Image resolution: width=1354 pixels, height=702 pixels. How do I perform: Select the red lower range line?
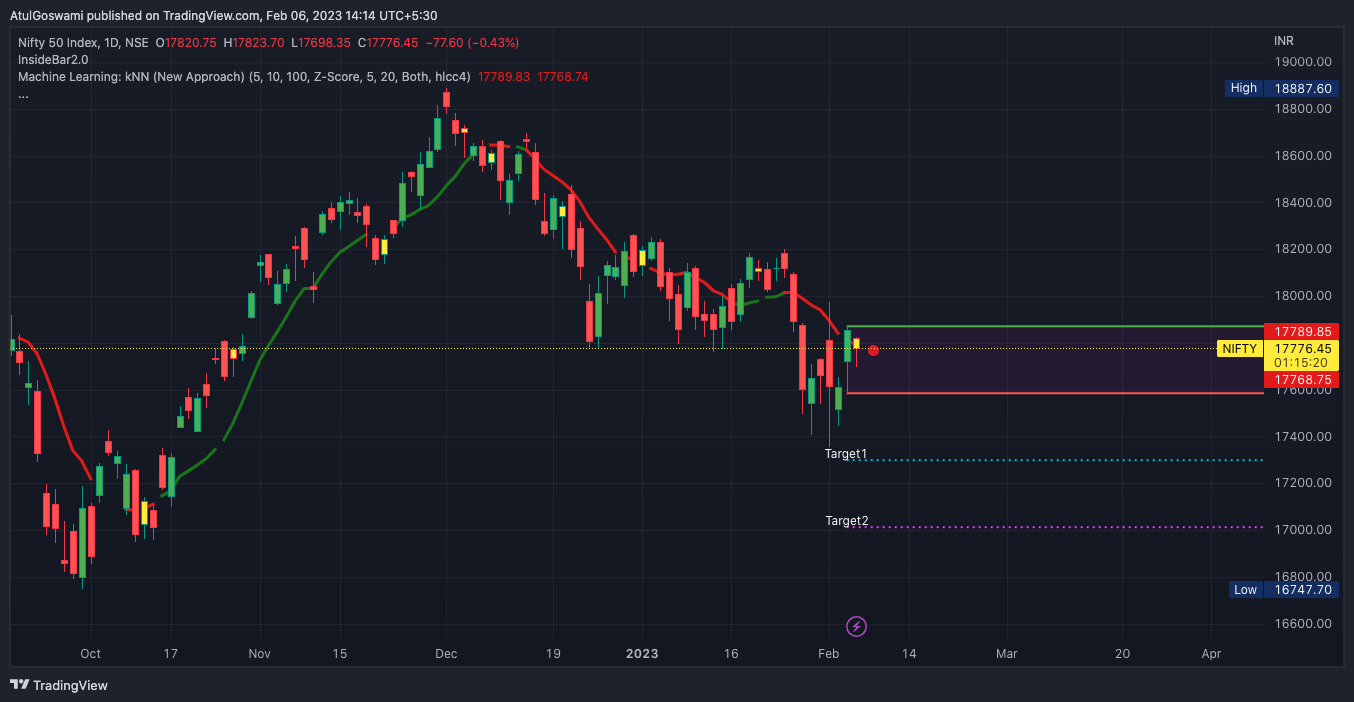pyautogui.click(x=1055, y=393)
